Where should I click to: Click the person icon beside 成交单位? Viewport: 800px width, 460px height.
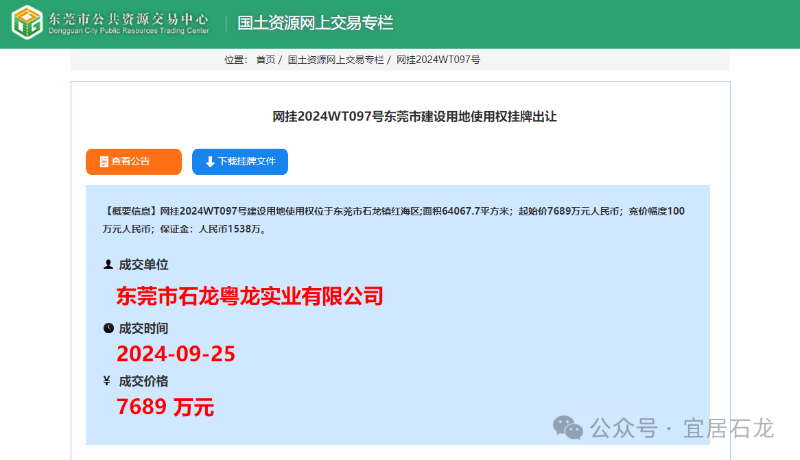[x=108, y=264]
